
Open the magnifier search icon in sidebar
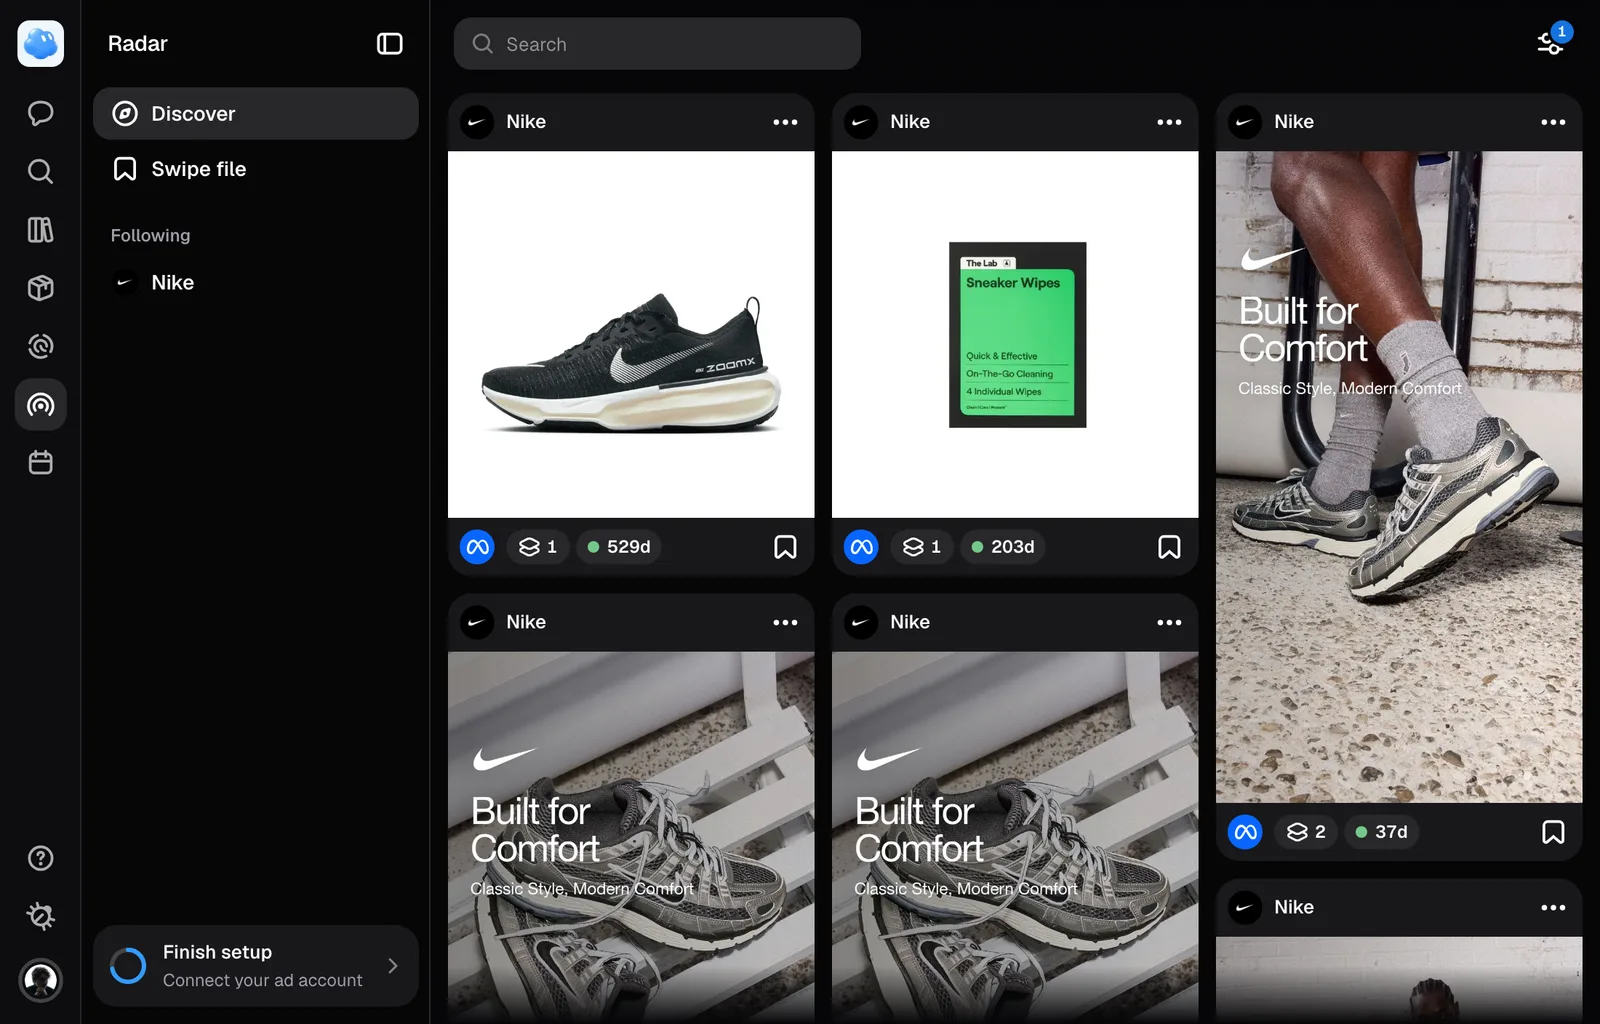[40, 171]
